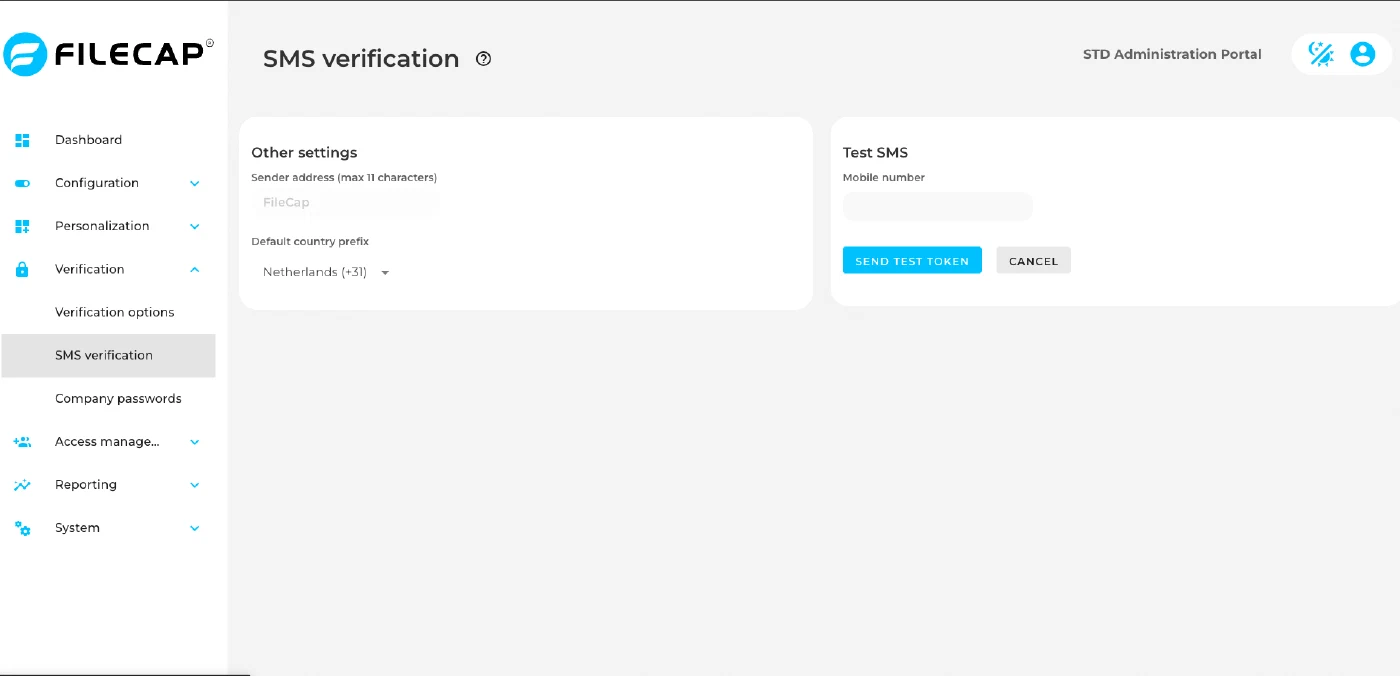Screen dimensions: 1400x676
Task: Open the Default country prefix dropdown
Action: pos(325,272)
